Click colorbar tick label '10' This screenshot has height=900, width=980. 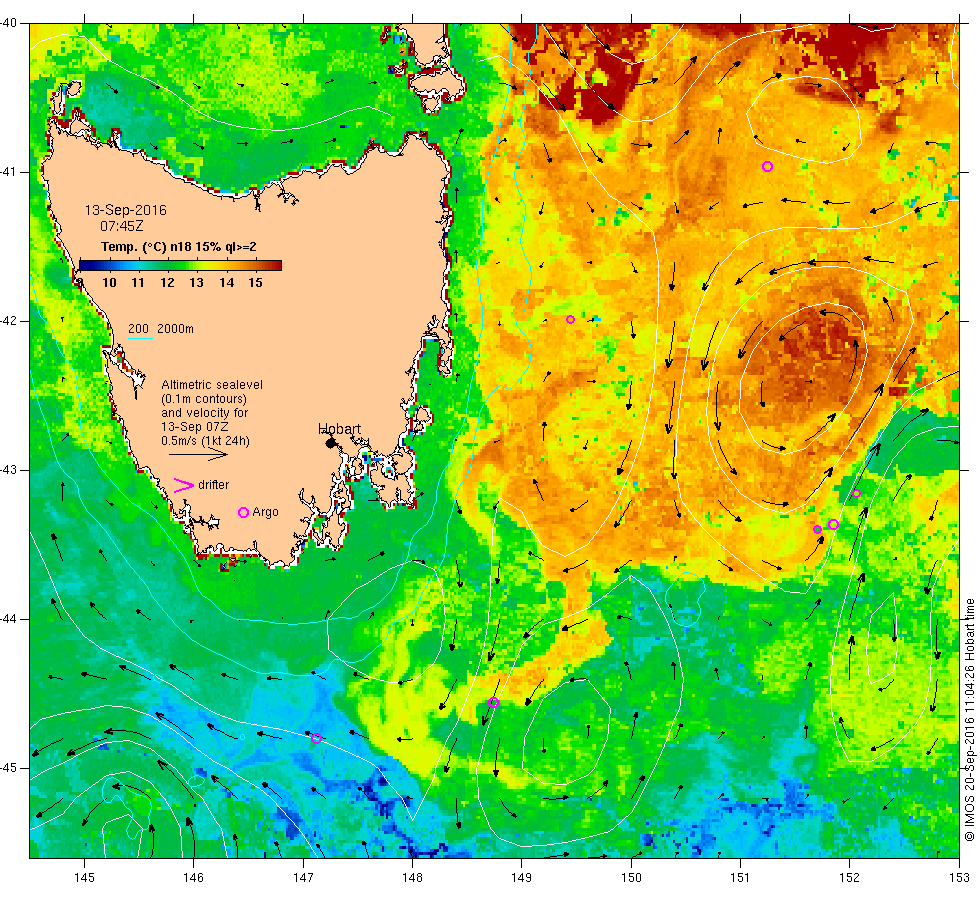[x=109, y=283]
